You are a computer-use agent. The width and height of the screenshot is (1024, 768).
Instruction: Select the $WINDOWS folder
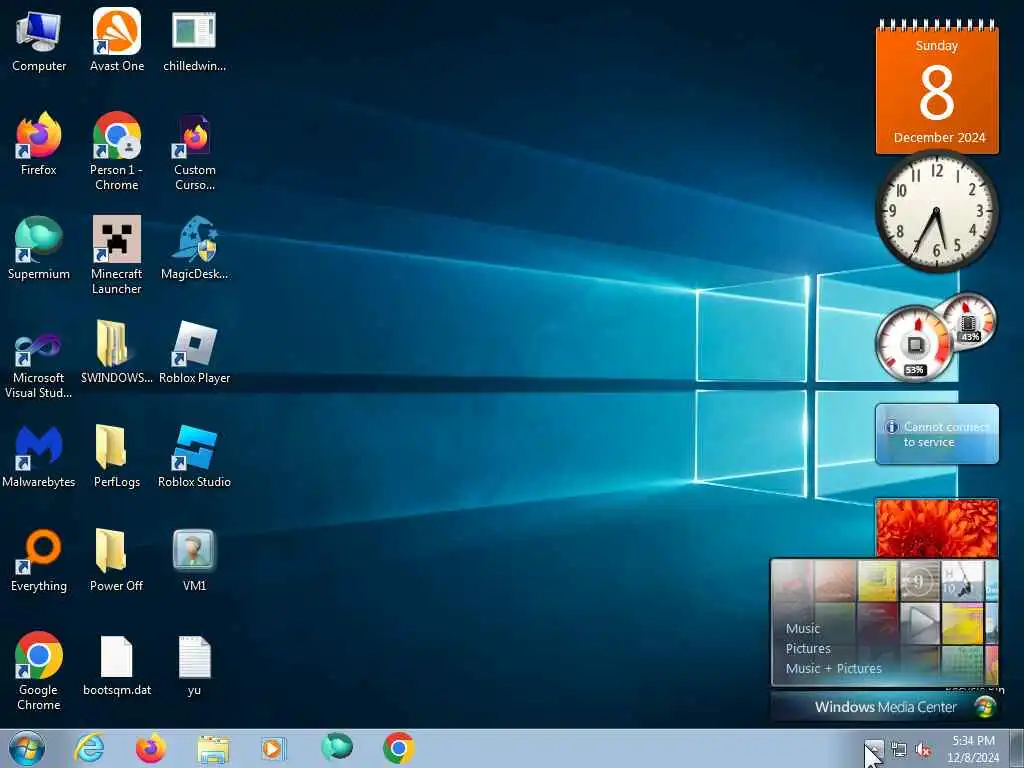tap(116, 352)
